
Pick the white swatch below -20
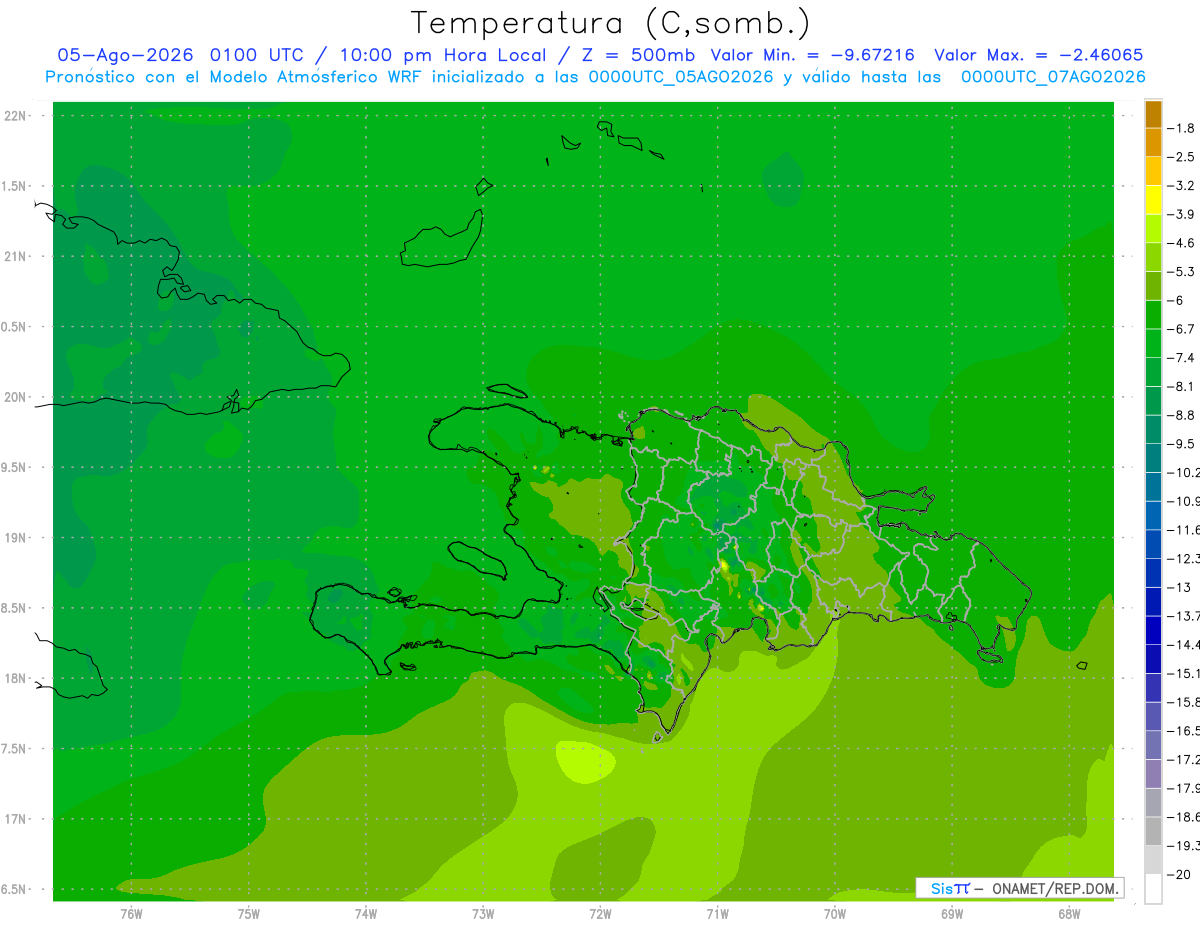[1153, 889]
